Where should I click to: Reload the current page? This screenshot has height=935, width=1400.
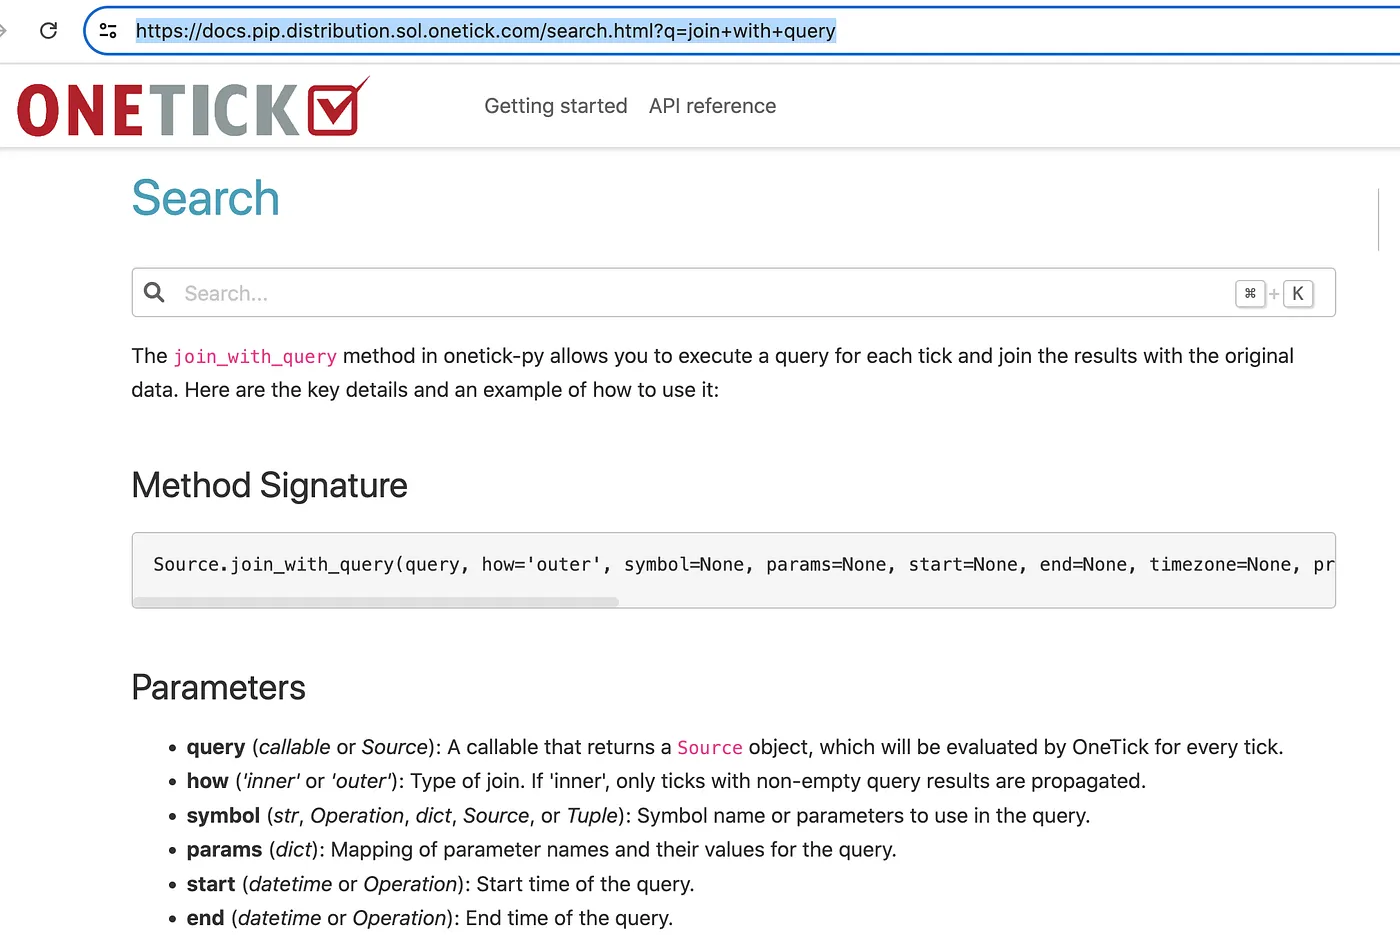pyautogui.click(x=48, y=31)
